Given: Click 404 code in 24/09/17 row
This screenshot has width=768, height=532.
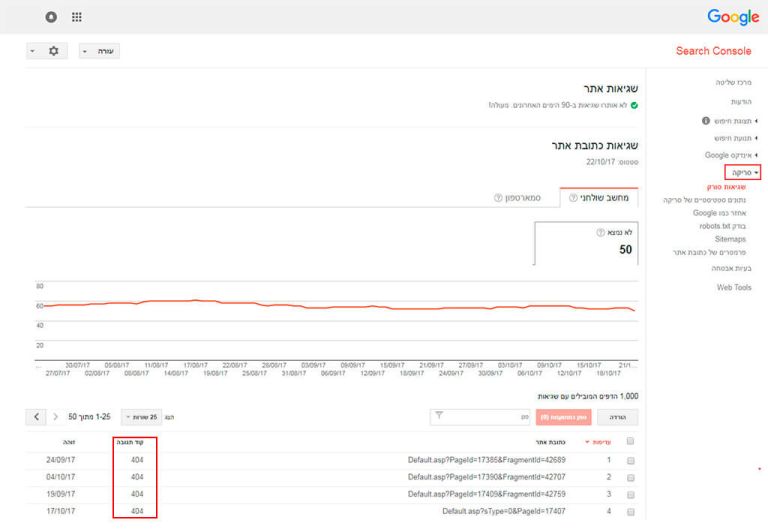Looking at the screenshot, I should click(137, 460).
